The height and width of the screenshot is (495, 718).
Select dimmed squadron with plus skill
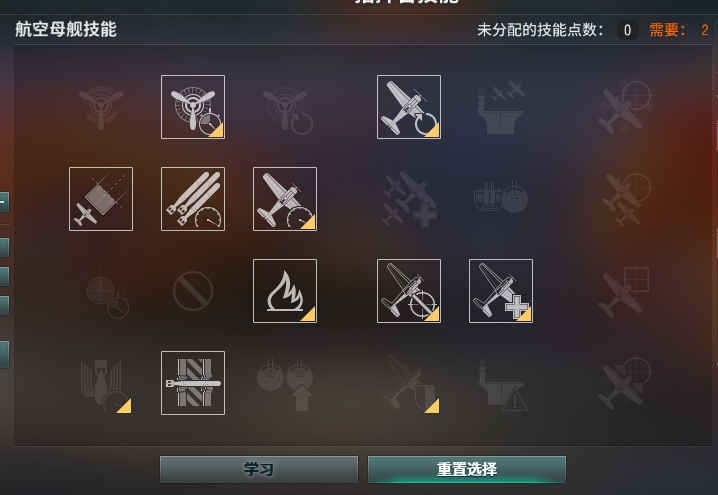[409, 199]
